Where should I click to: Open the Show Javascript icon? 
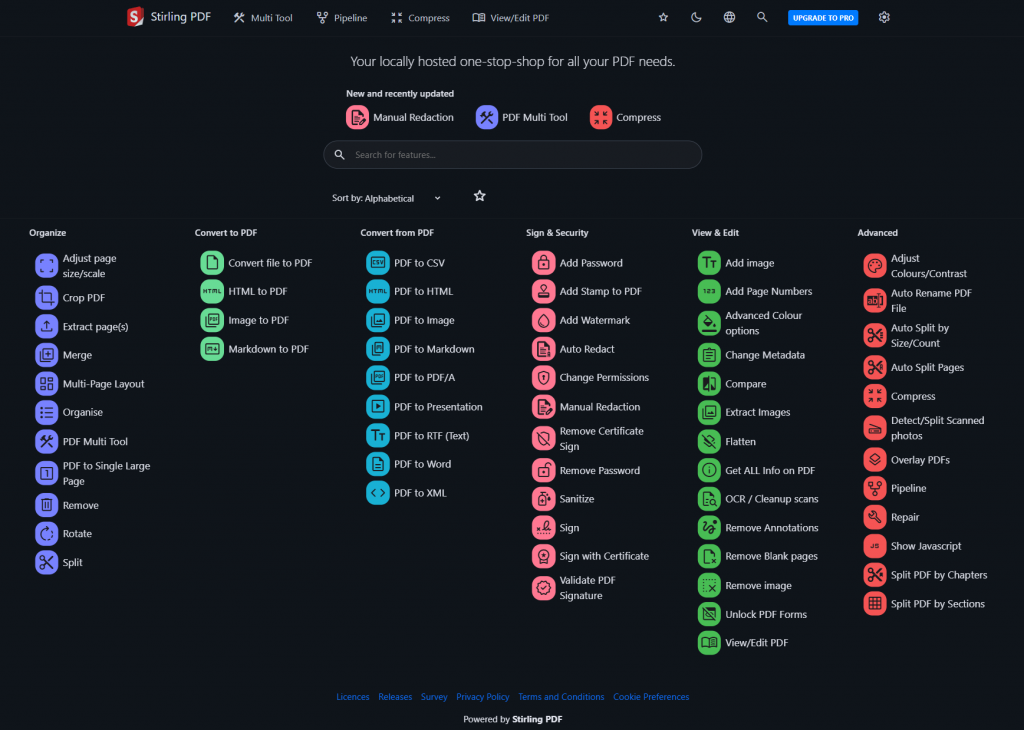pyautogui.click(x=874, y=546)
